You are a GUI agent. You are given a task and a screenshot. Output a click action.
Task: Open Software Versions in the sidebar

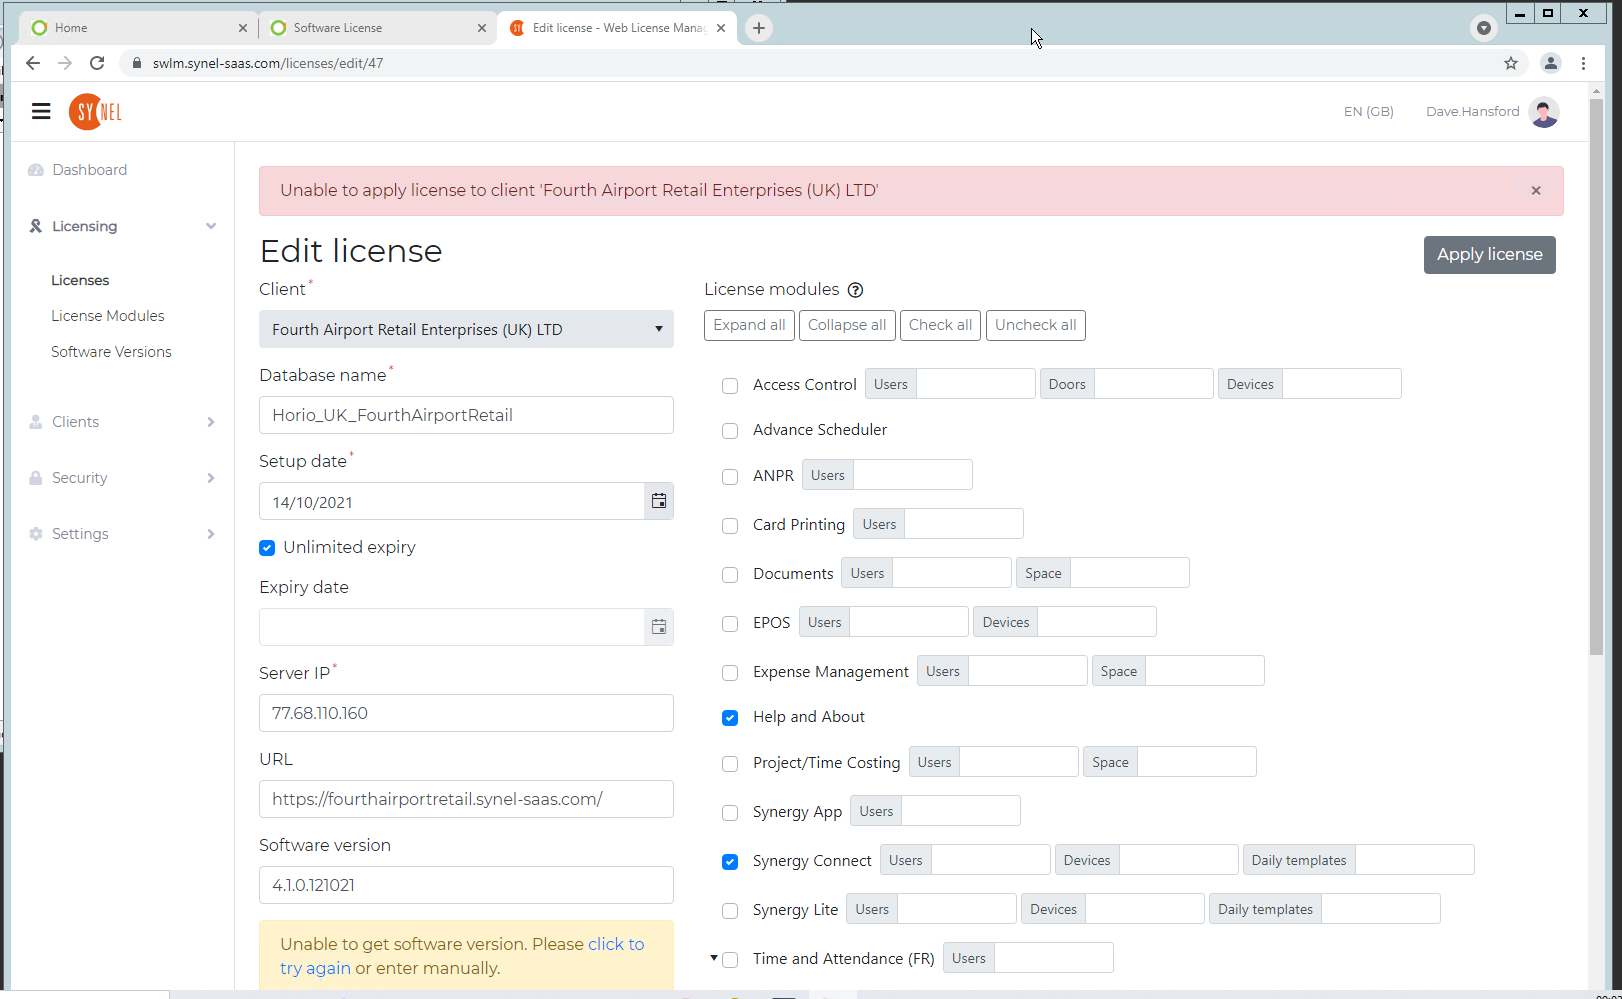click(x=111, y=352)
